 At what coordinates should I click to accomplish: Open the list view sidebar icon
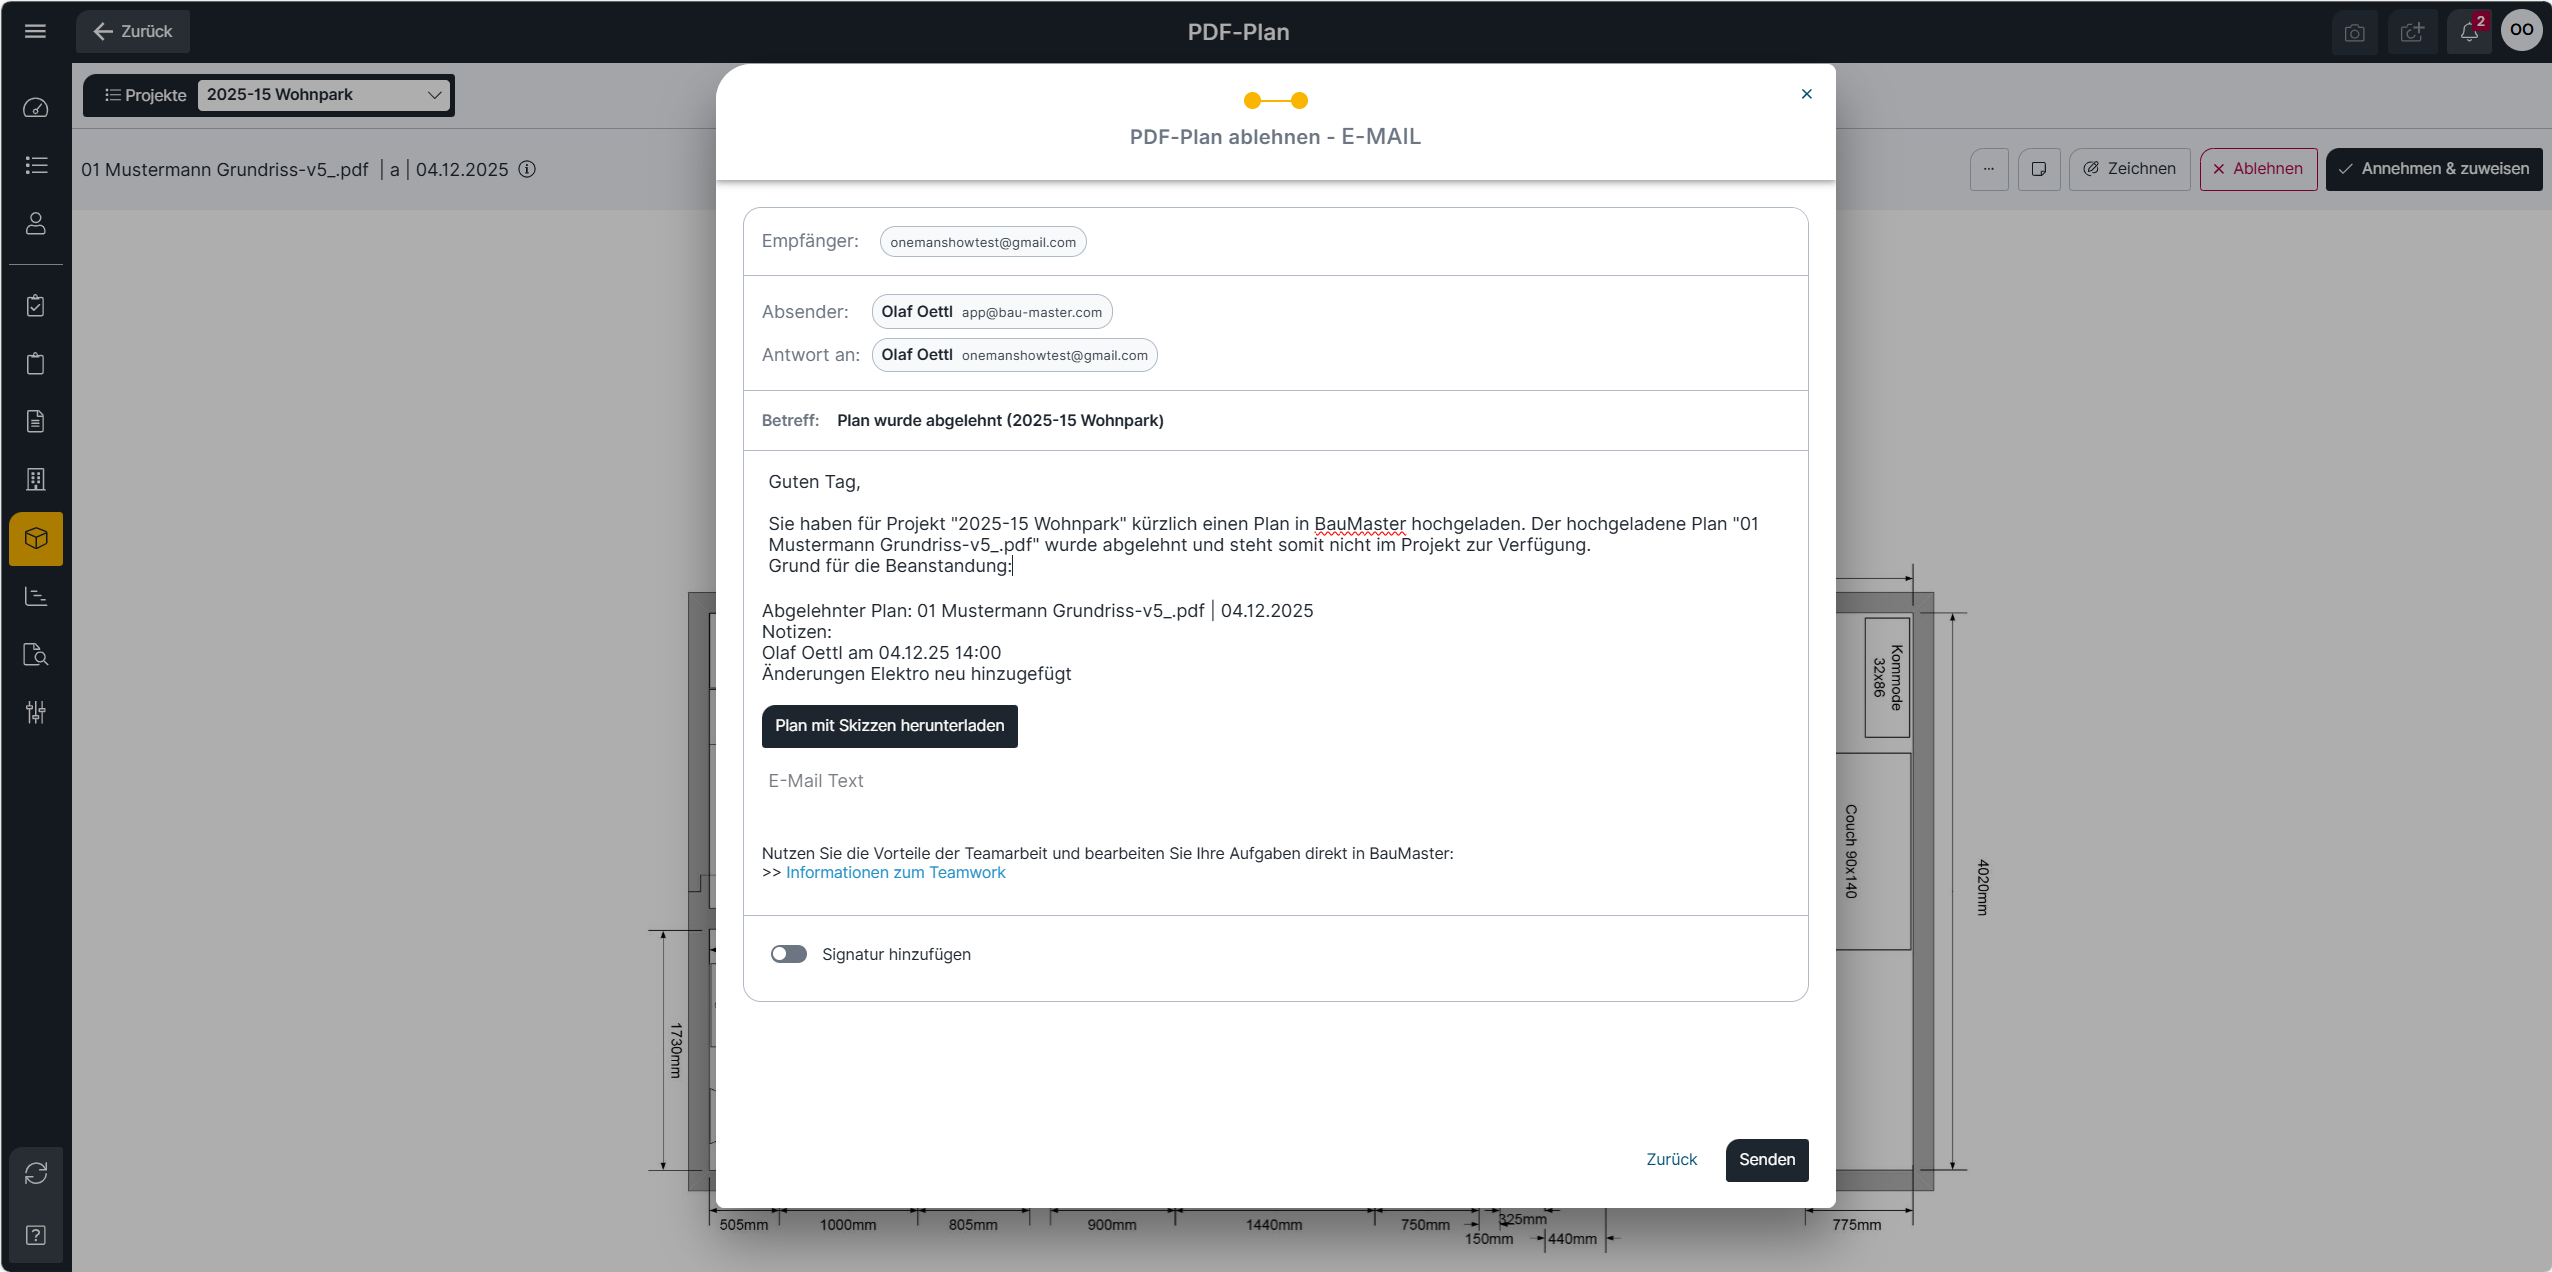(36, 165)
